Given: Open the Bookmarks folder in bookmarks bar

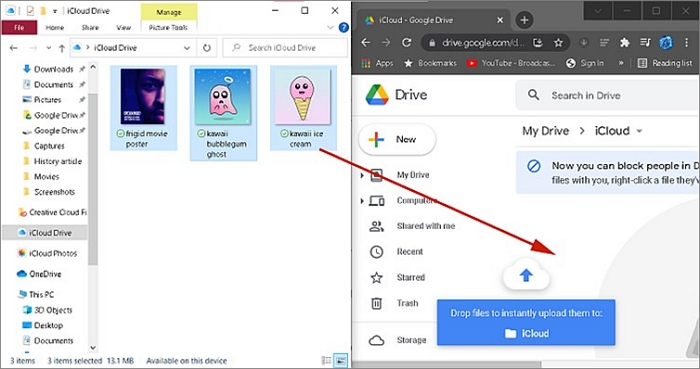Looking at the screenshot, I should pos(430,63).
